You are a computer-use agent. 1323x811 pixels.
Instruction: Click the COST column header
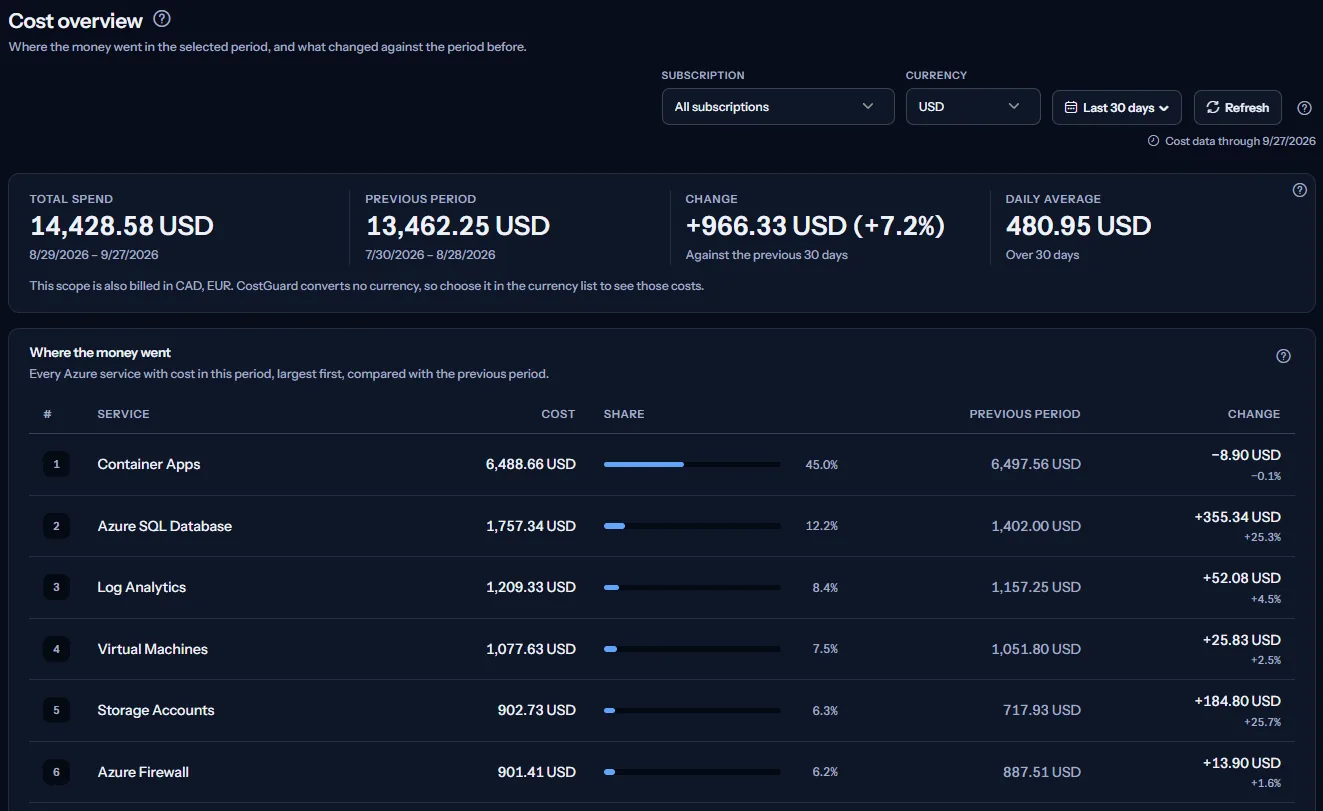pos(558,414)
